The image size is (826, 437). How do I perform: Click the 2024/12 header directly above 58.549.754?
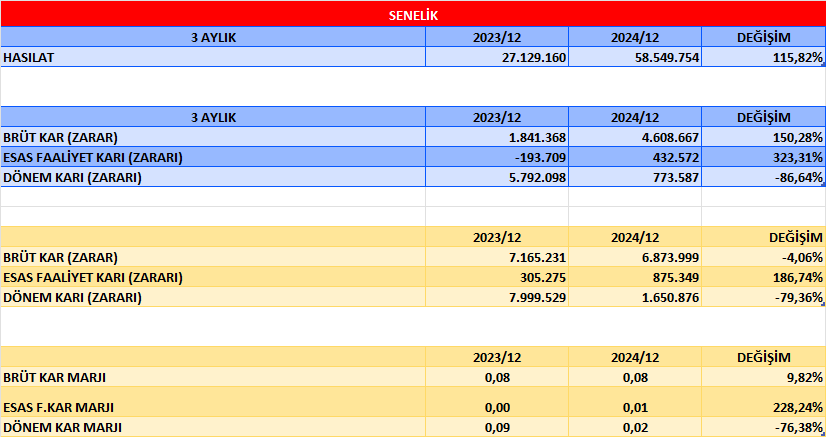(635, 37)
